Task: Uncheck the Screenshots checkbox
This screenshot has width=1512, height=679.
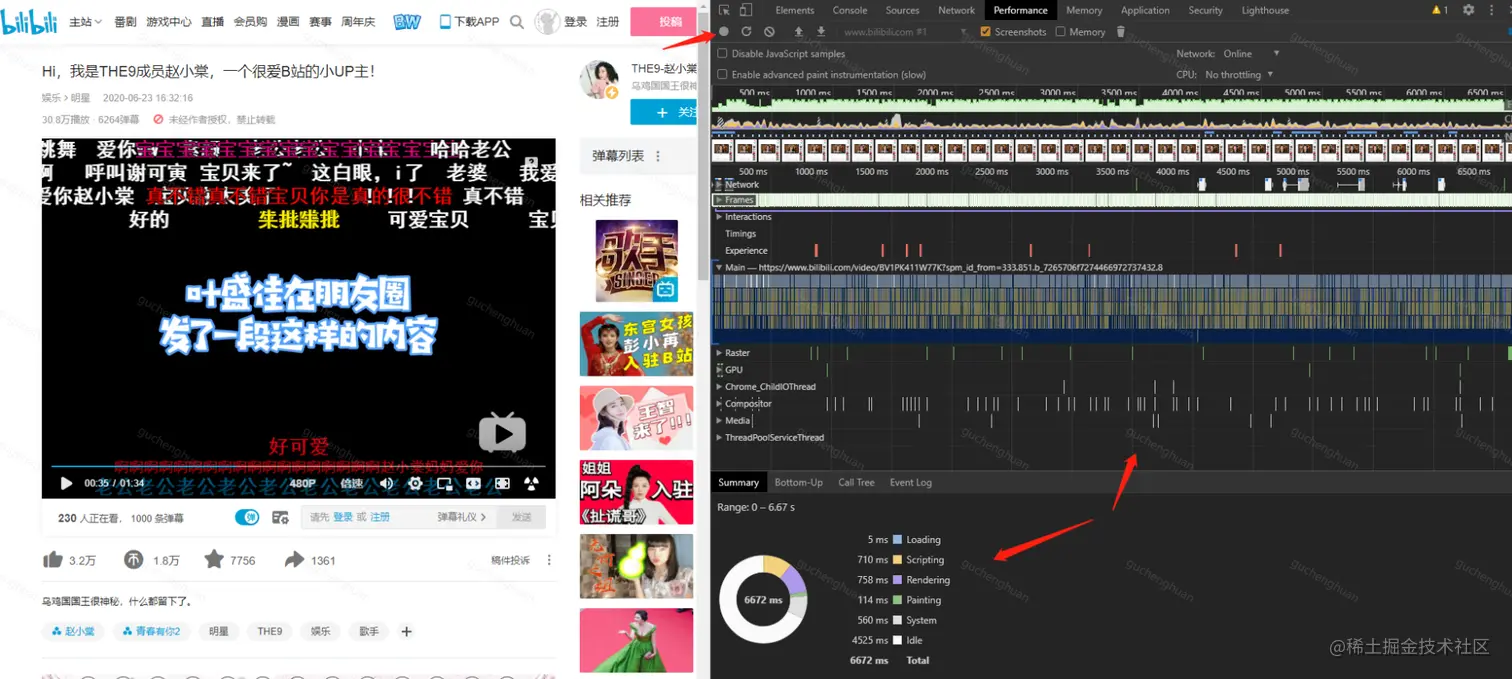Action: [x=985, y=32]
